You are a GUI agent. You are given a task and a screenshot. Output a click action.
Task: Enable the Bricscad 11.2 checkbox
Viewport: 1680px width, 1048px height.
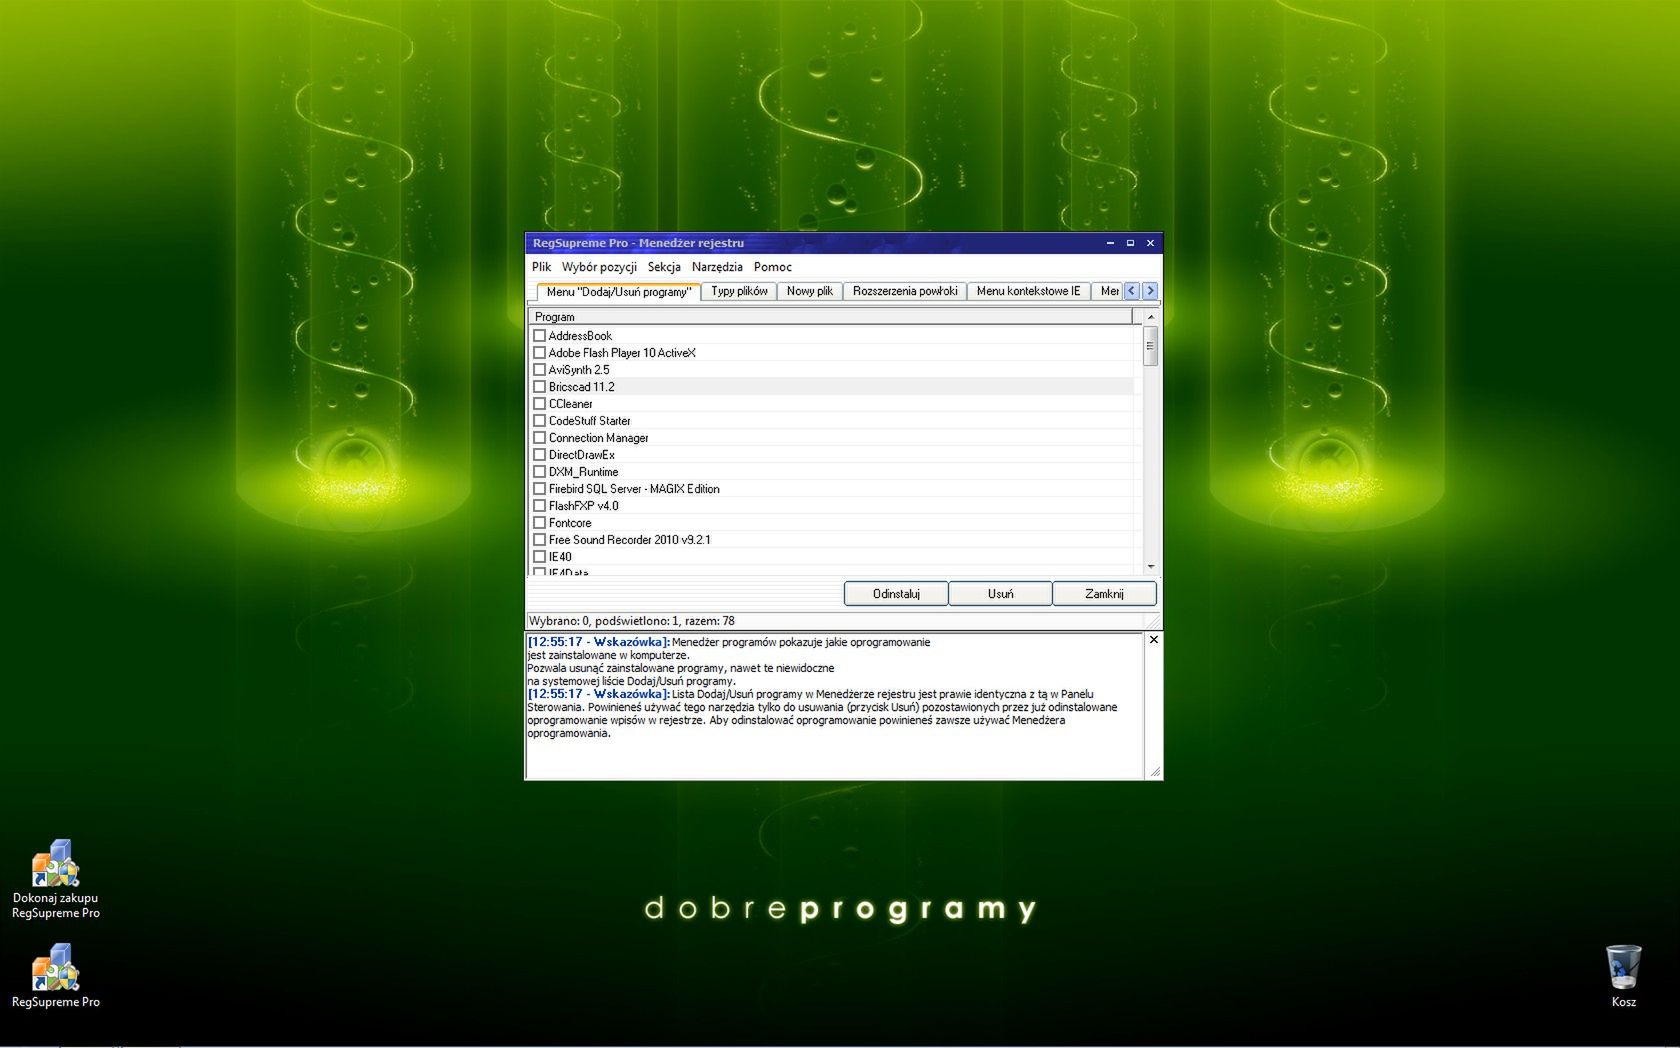(x=539, y=387)
